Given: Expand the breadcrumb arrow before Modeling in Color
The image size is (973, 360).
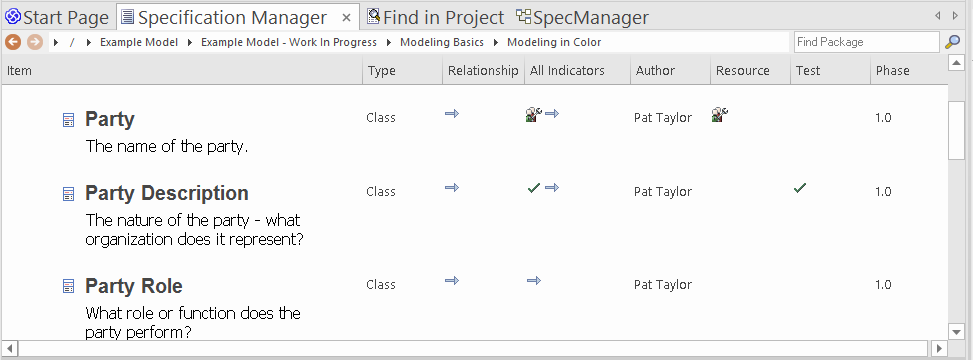Looking at the screenshot, I should click(x=496, y=43).
